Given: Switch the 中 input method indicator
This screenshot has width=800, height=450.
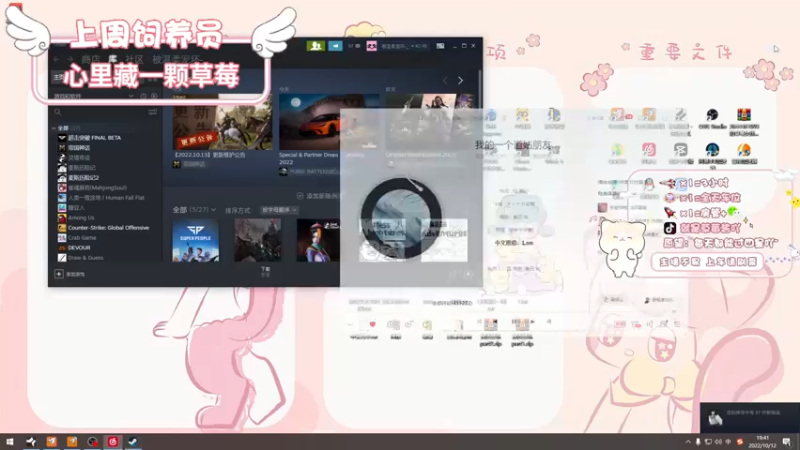Looking at the screenshot, I should 729,442.
